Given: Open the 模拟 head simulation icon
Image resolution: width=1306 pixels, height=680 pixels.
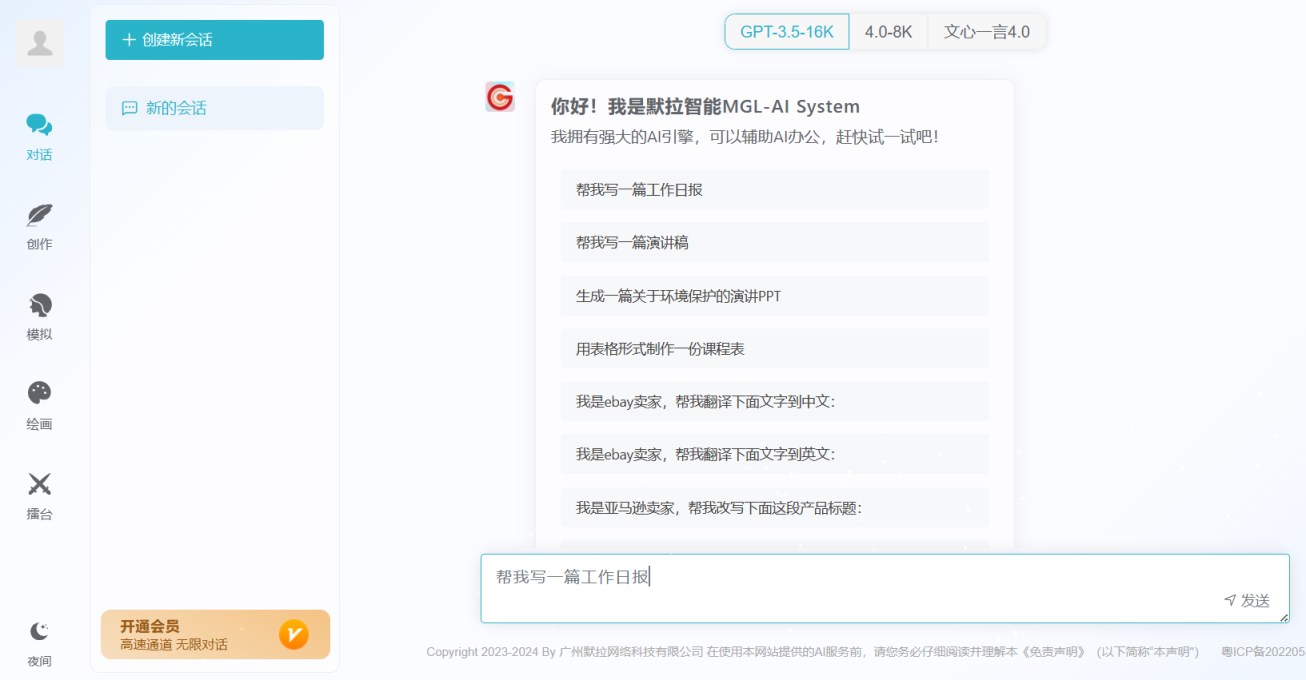Looking at the screenshot, I should (x=39, y=305).
